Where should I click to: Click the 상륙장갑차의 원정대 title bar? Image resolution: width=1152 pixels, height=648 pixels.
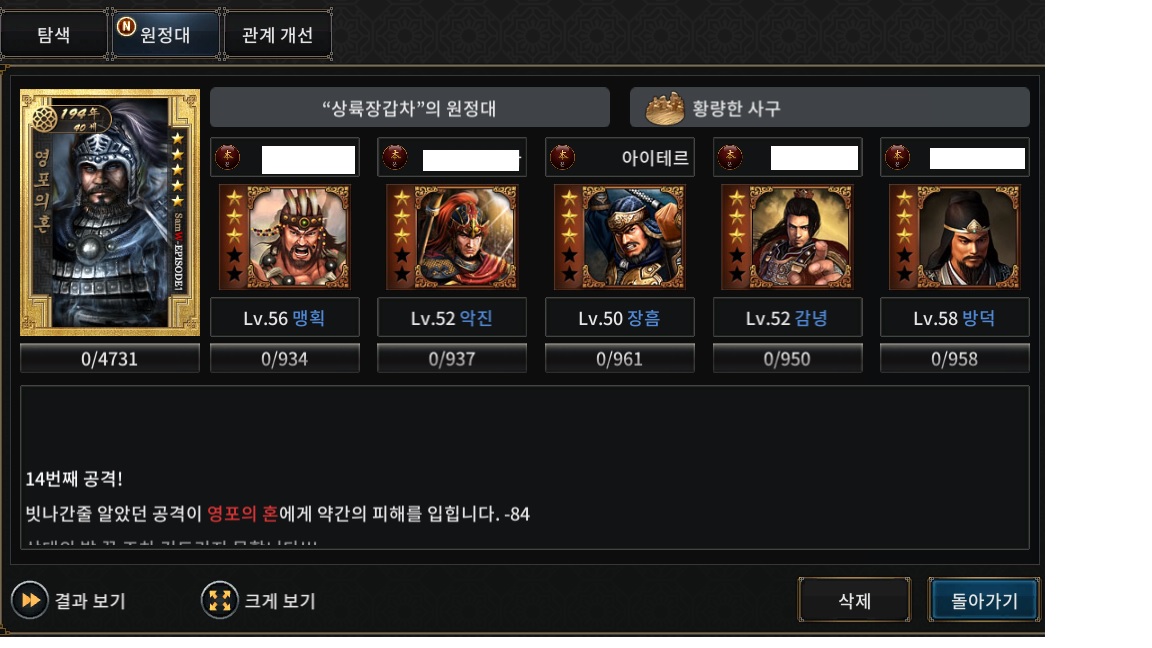point(410,108)
